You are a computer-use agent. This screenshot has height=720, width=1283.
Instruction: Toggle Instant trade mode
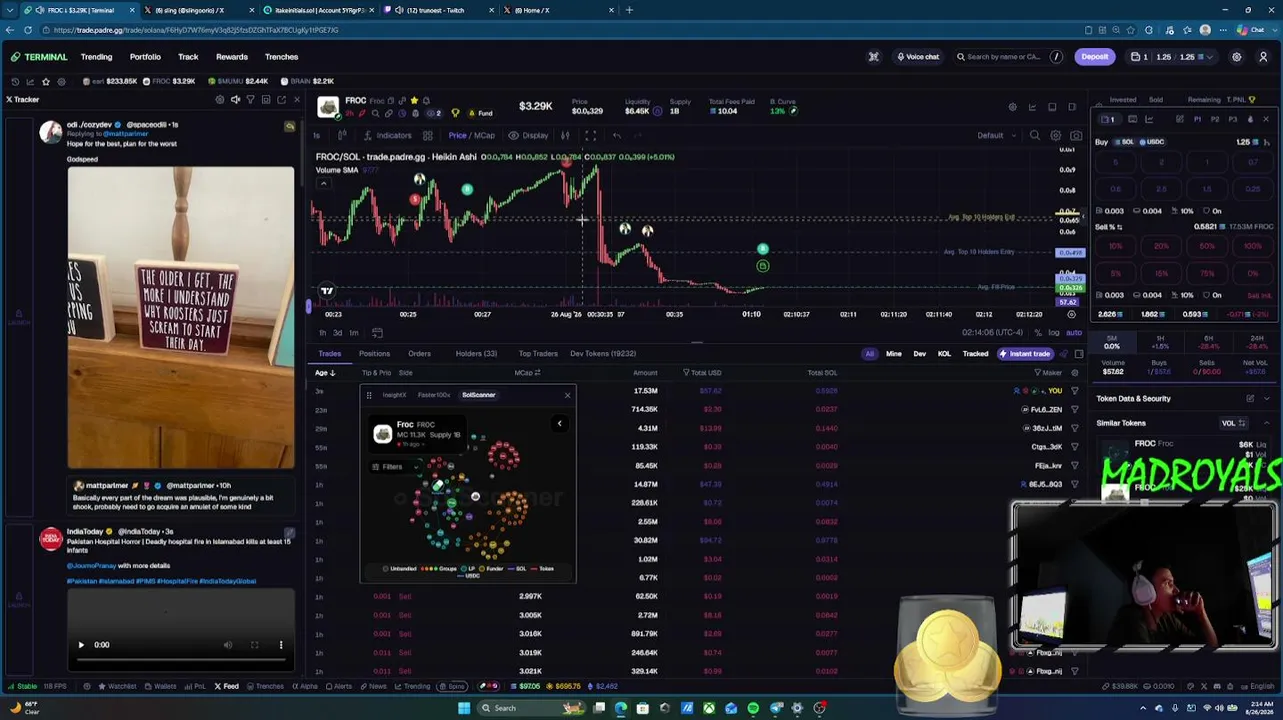(x=1024, y=354)
